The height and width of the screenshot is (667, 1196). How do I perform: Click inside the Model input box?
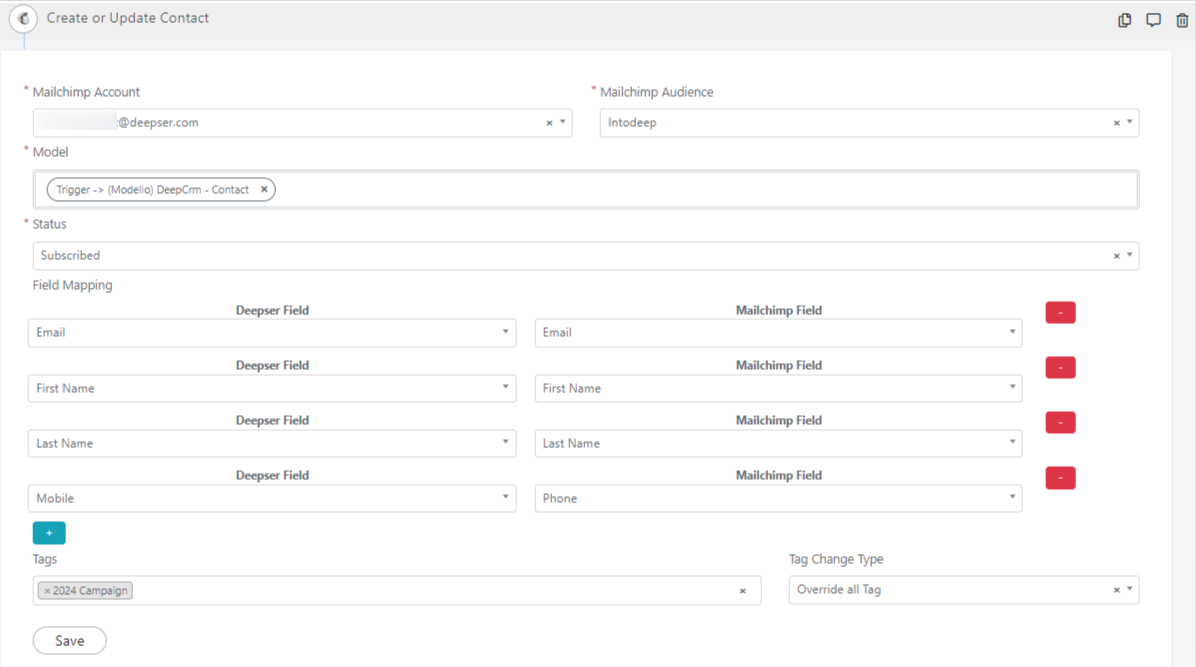point(585,189)
